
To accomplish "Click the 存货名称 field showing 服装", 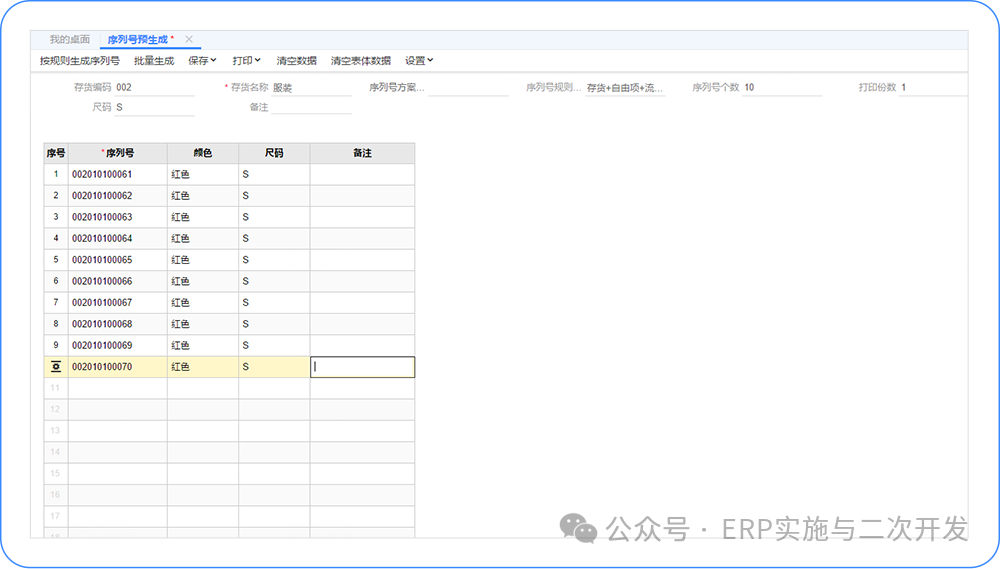I will 310,88.
